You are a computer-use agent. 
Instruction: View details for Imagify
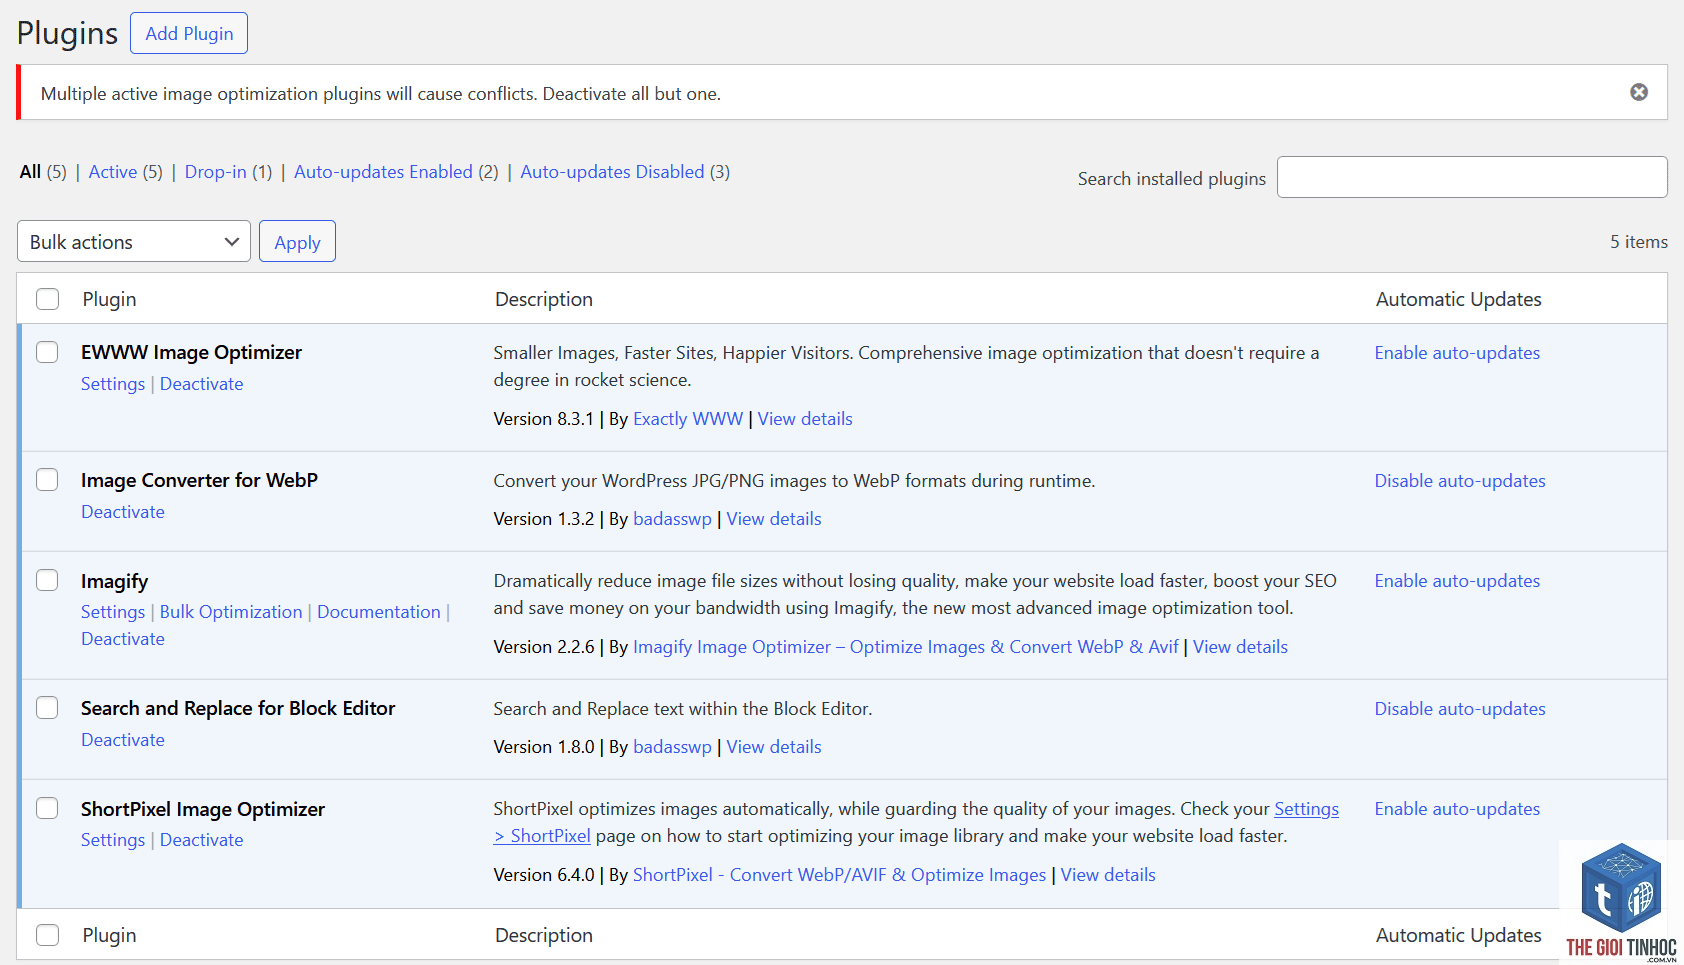pyautogui.click(x=1240, y=647)
